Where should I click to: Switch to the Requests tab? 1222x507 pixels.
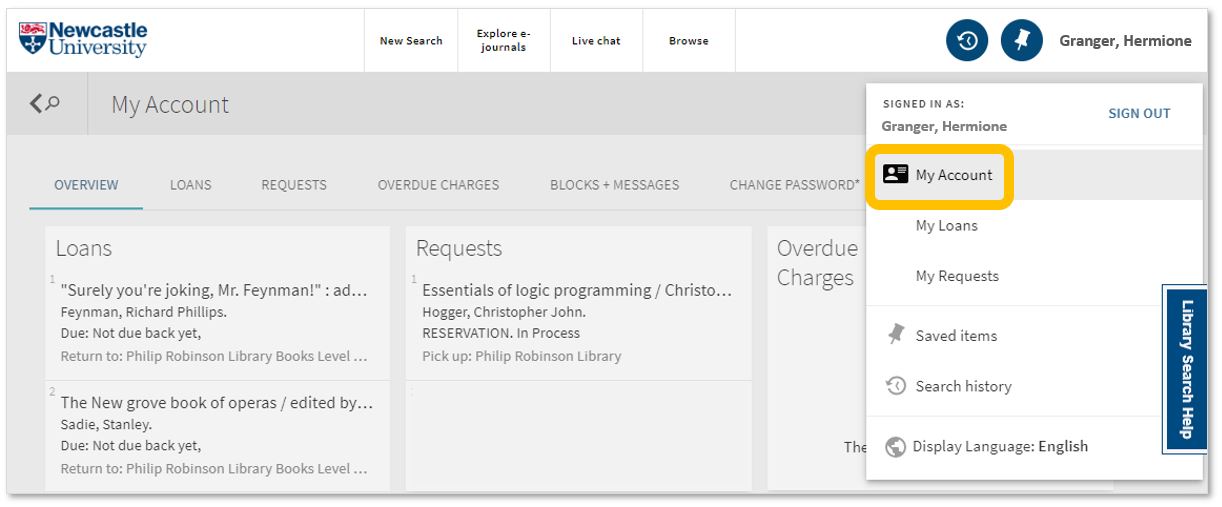[294, 185]
